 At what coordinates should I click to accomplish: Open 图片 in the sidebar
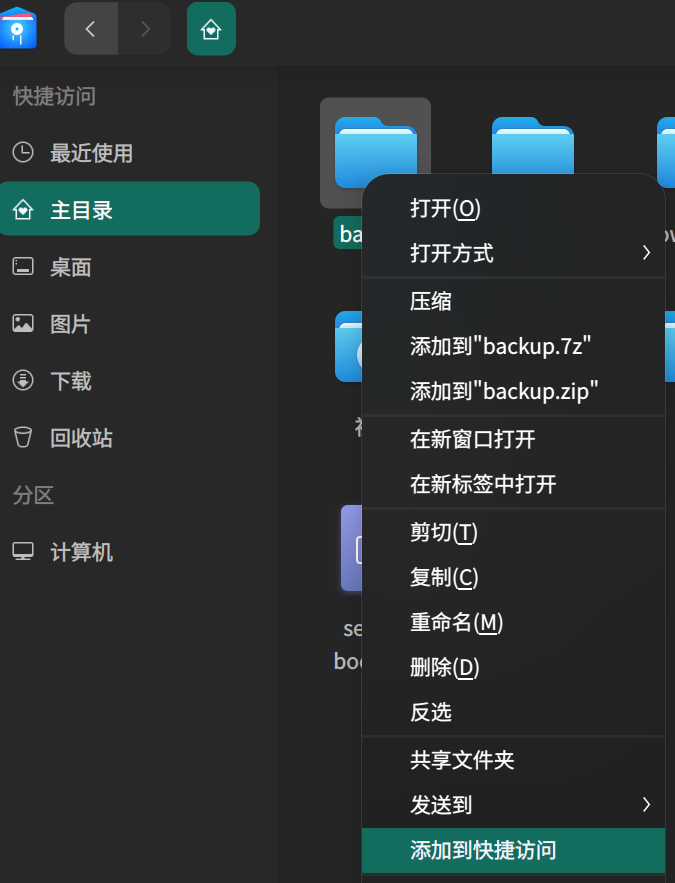click(130, 324)
